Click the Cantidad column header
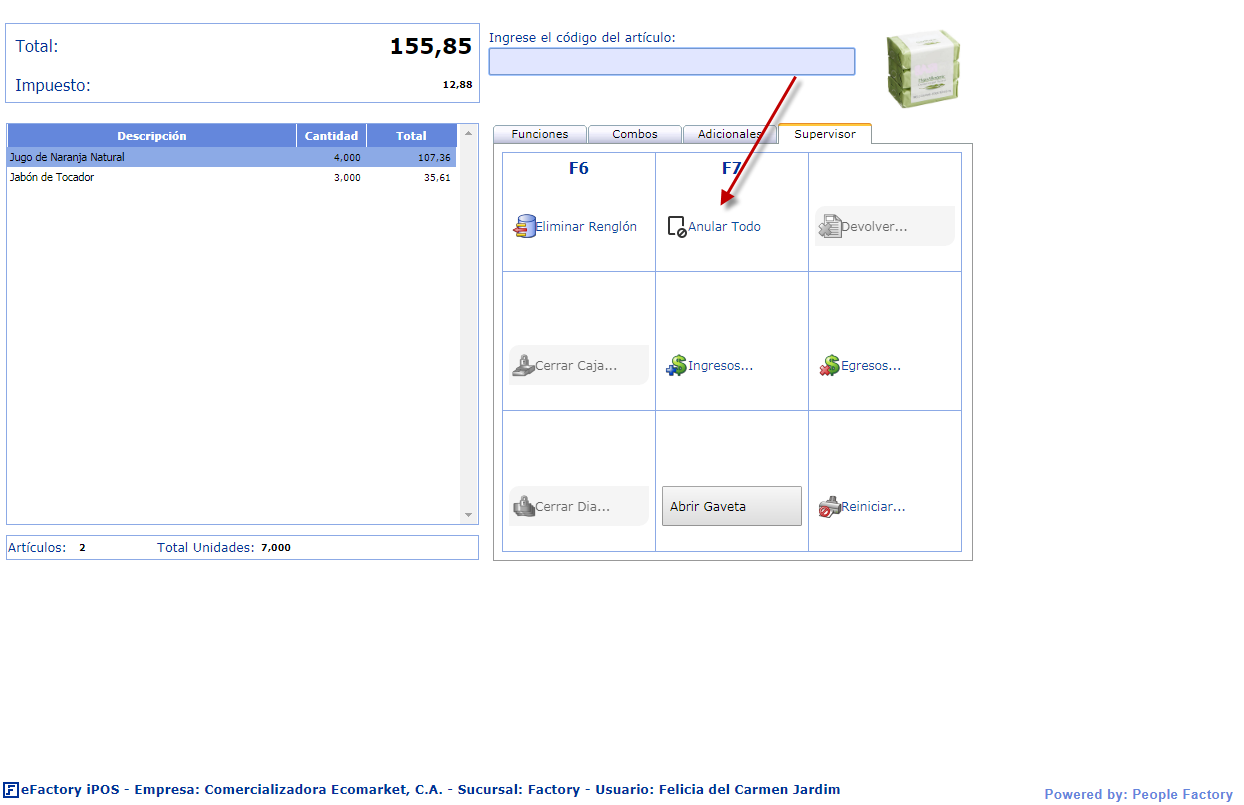Image resolution: width=1244 pixels, height=805 pixels. (332, 136)
